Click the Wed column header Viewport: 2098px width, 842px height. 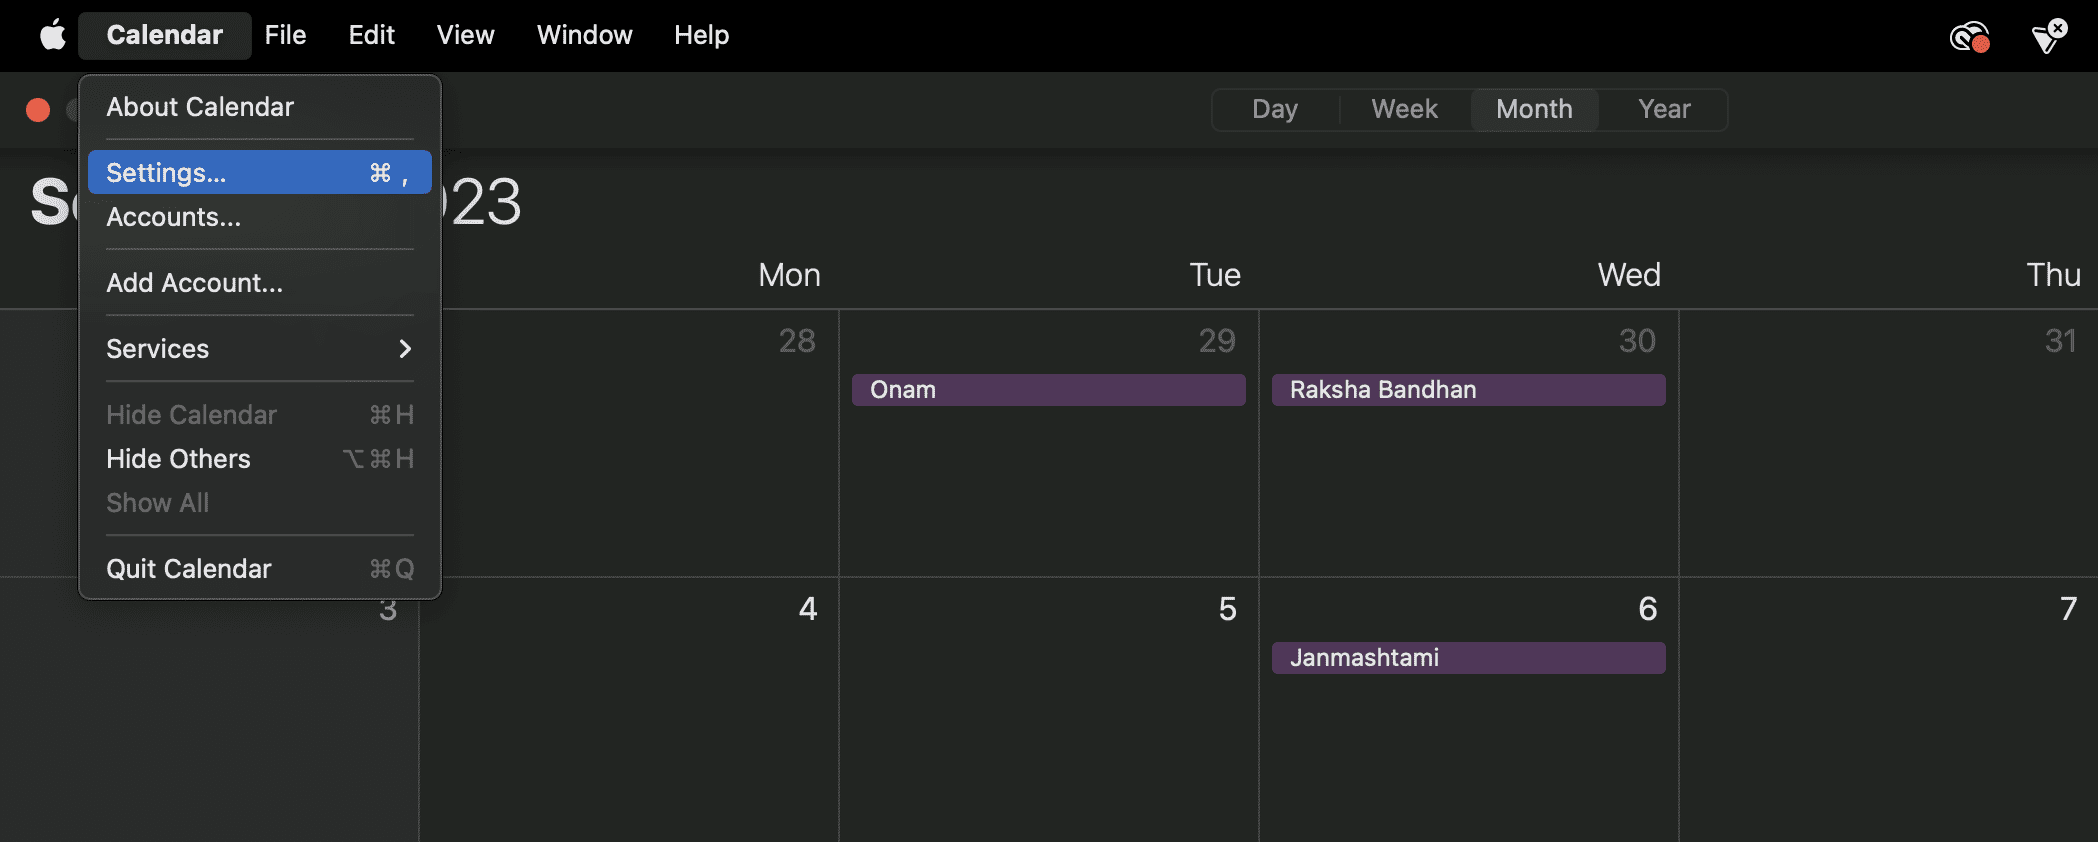1629,275
